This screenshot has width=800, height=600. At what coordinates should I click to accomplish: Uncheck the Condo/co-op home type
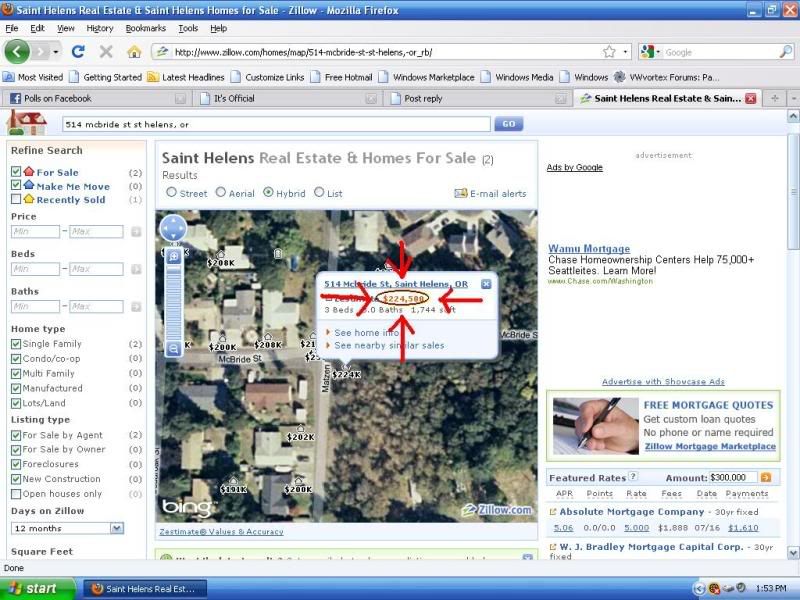point(16,359)
